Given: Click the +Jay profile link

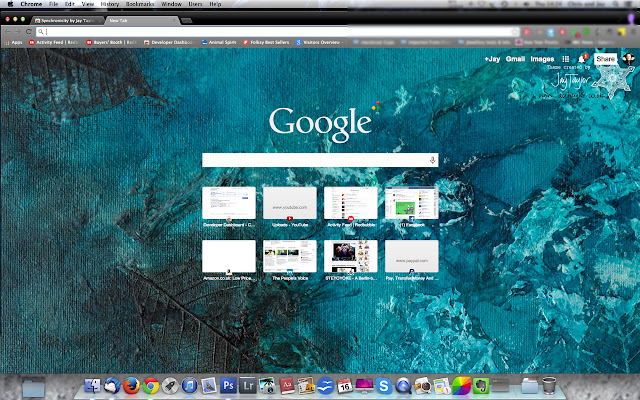Looking at the screenshot, I should pyautogui.click(x=491, y=59).
